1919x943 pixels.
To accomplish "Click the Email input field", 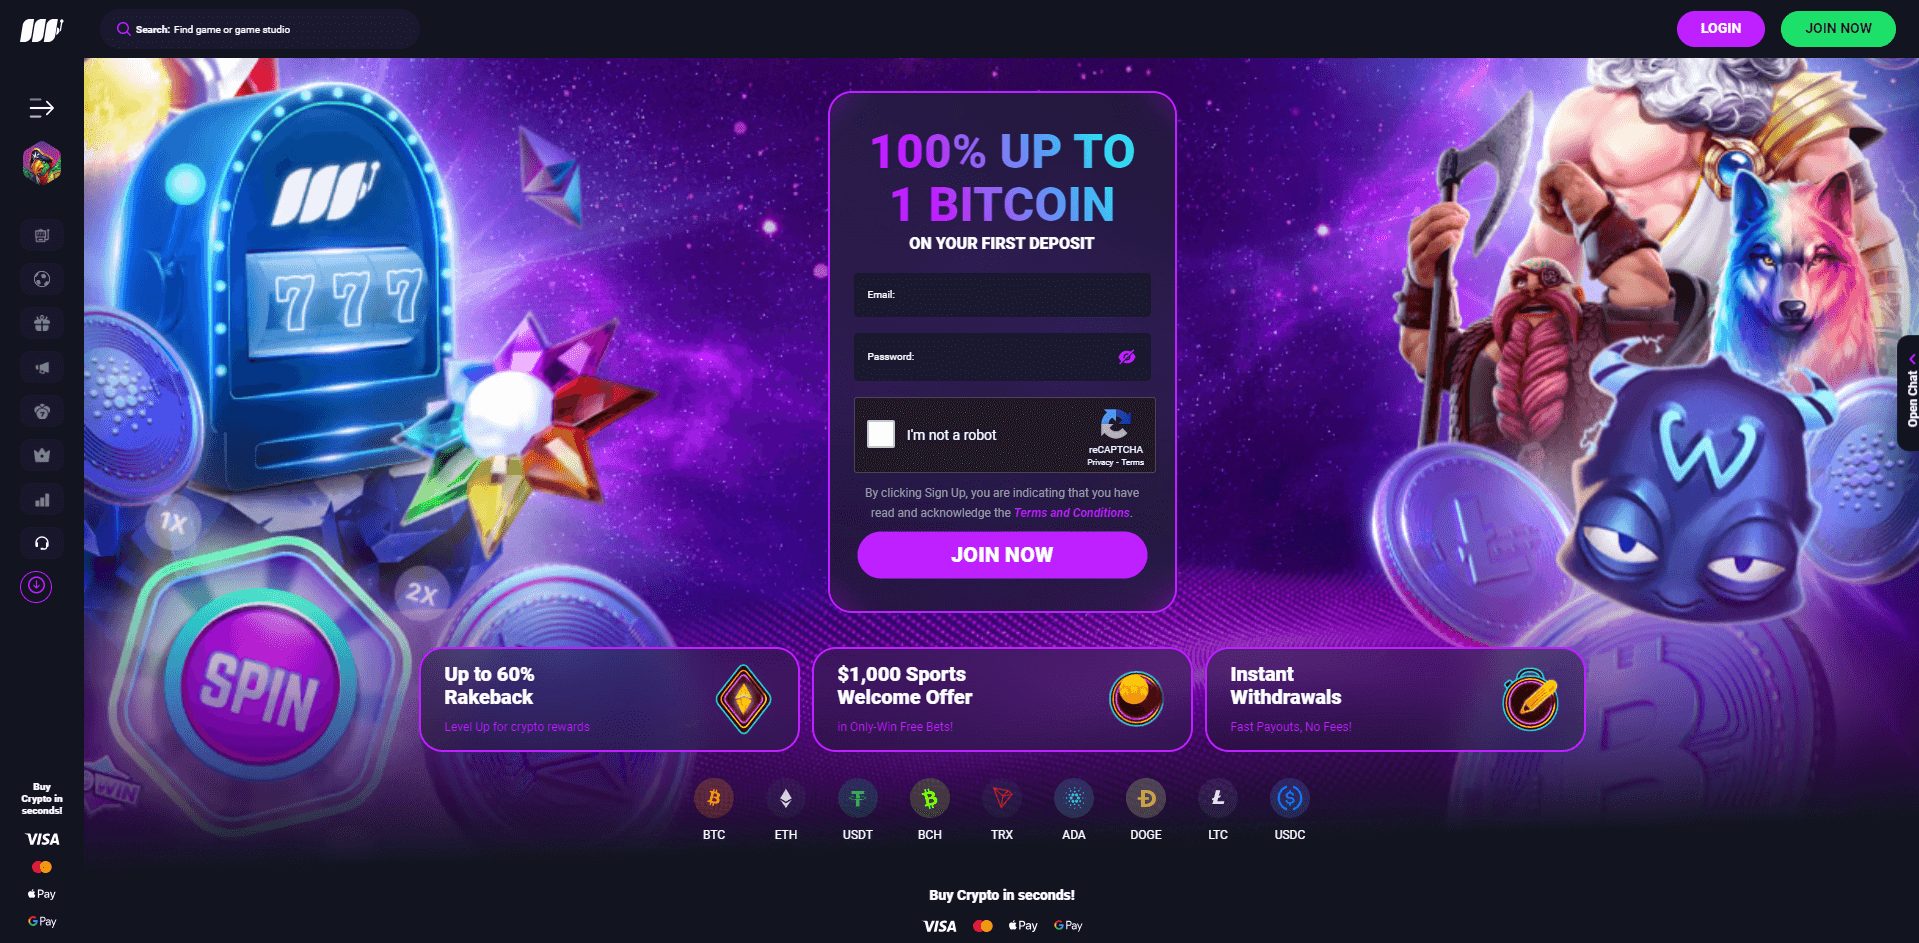I will [x=1002, y=295].
